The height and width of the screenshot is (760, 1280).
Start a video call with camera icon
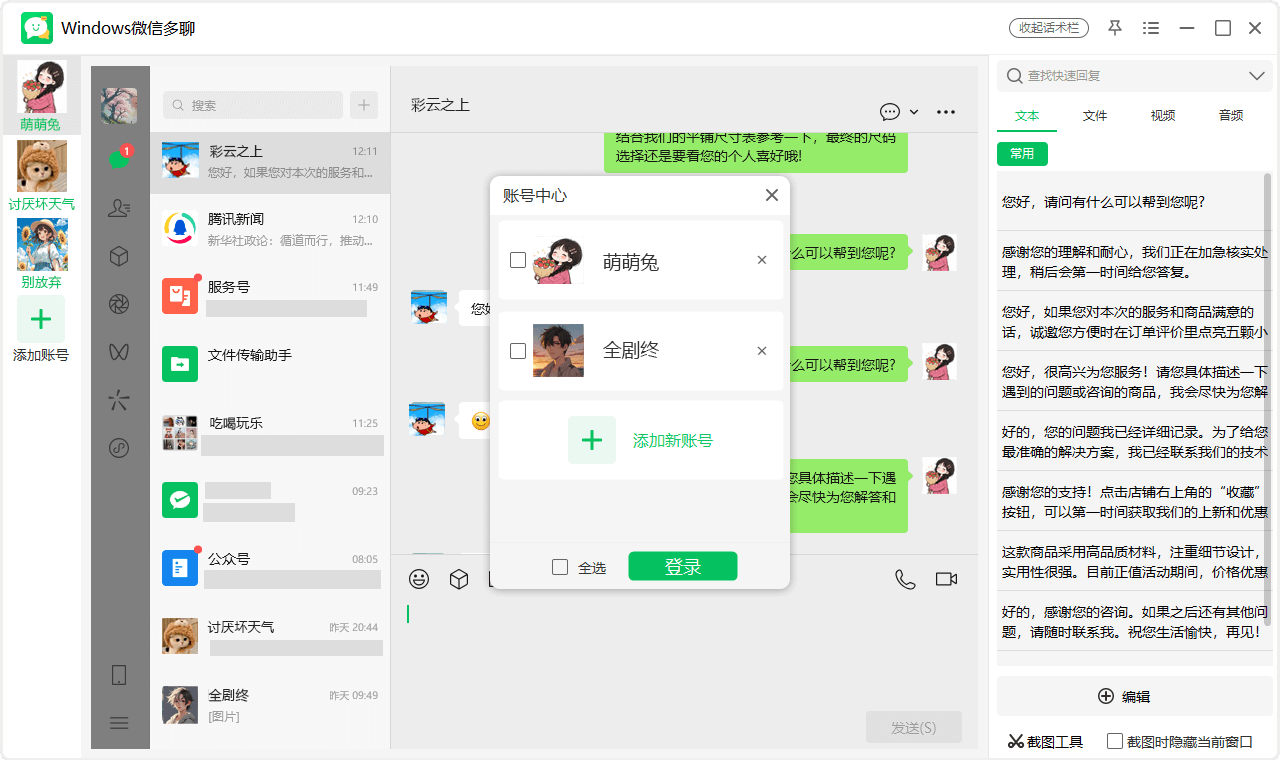946,579
